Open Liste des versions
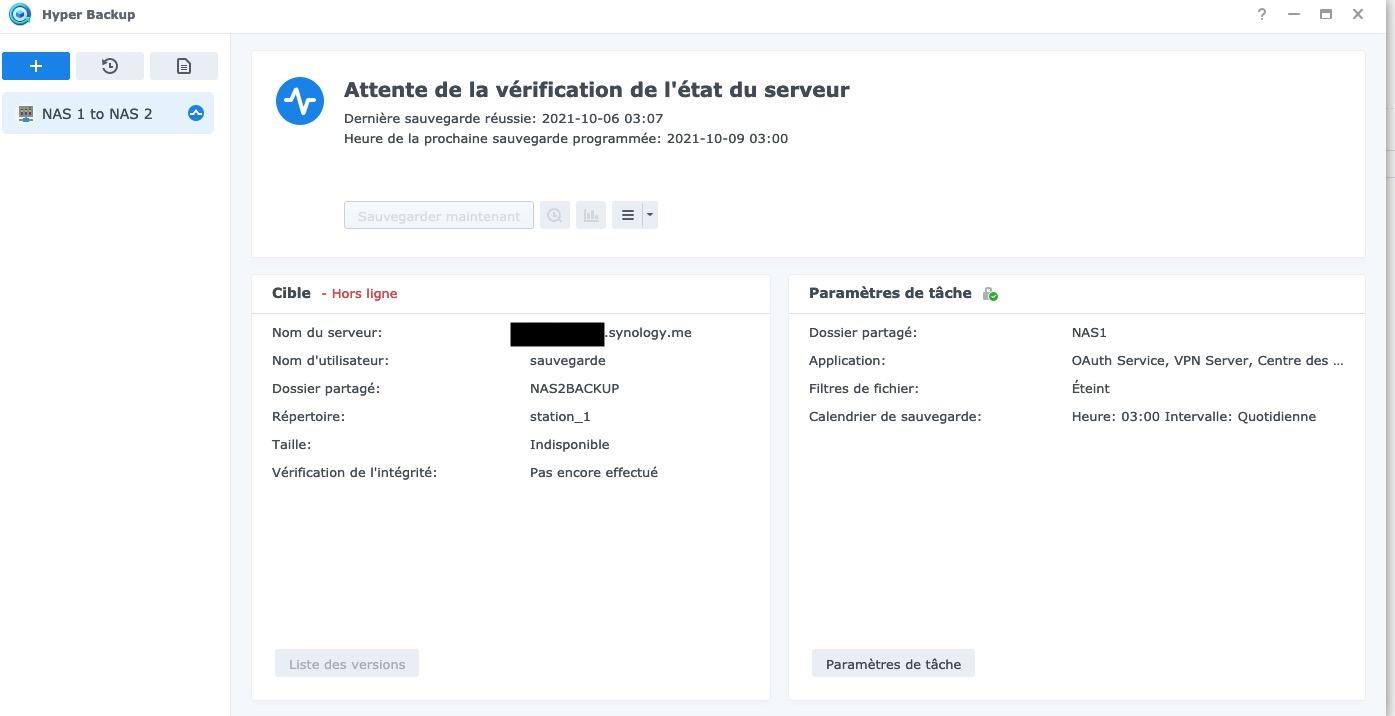 [x=347, y=664]
